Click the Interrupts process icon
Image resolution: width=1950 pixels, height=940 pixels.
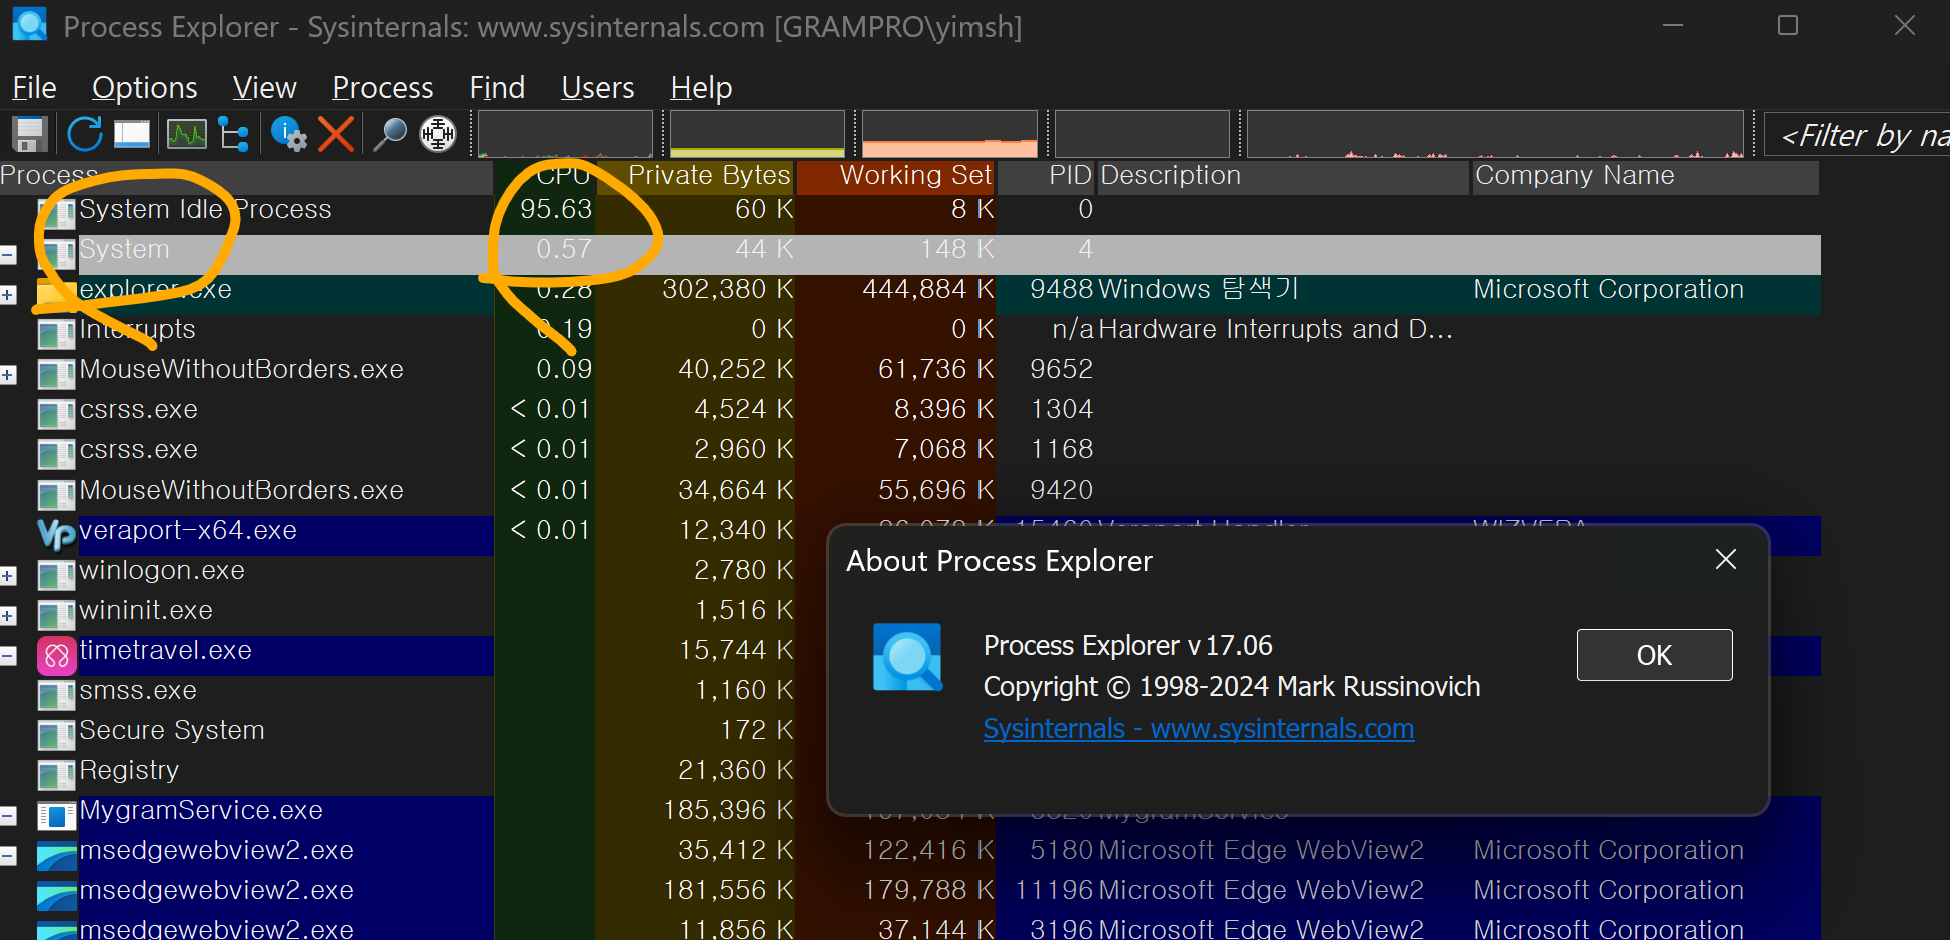click(57, 334)
